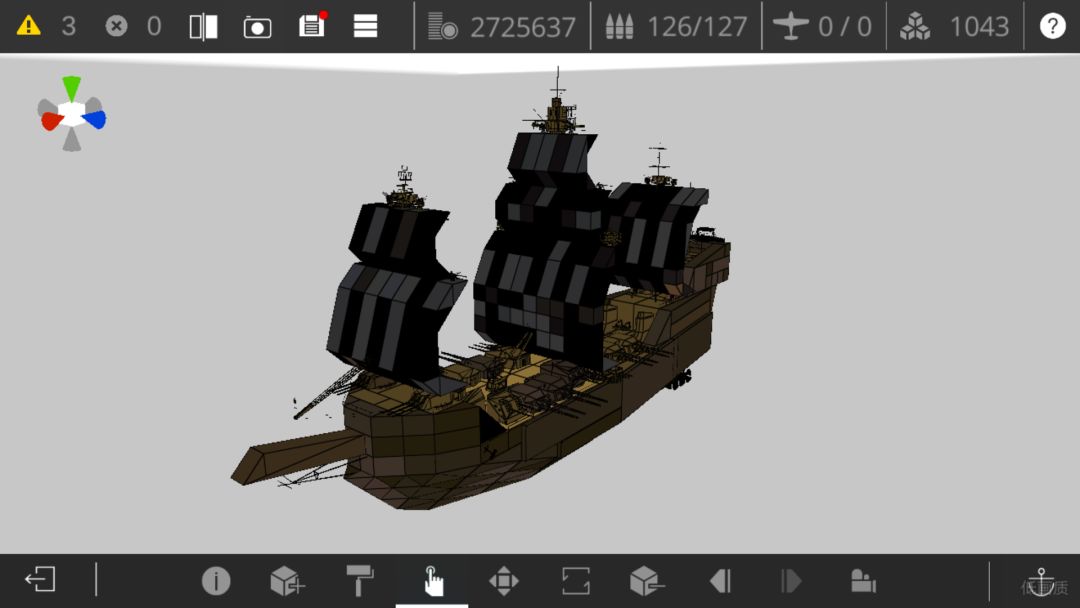Select the add part cube tool

[x=287, y=580]
